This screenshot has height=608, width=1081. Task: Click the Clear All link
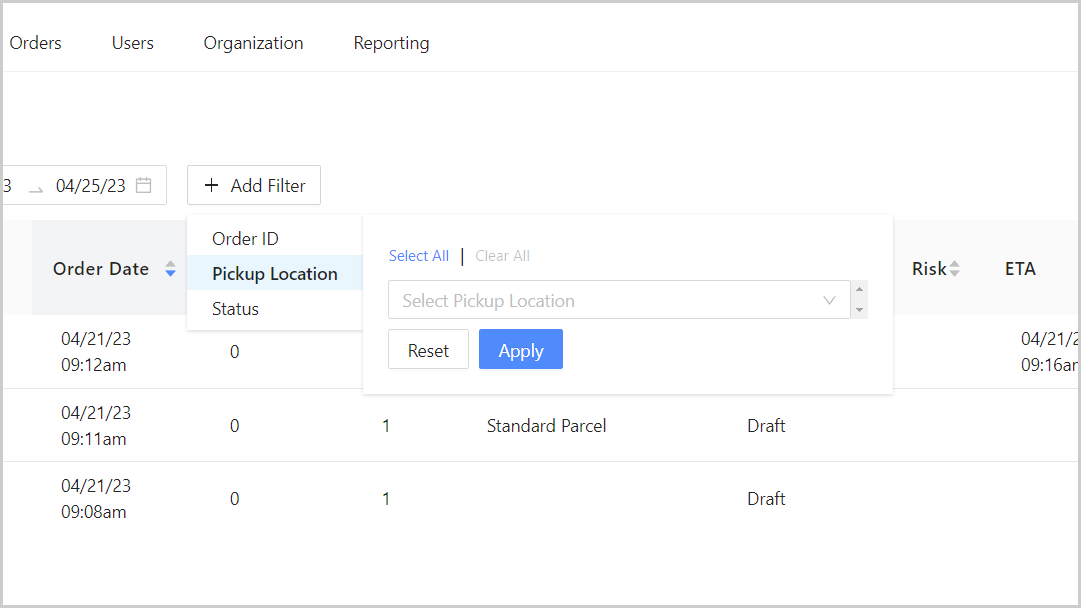pyautogui.click(x=502, y=256)
